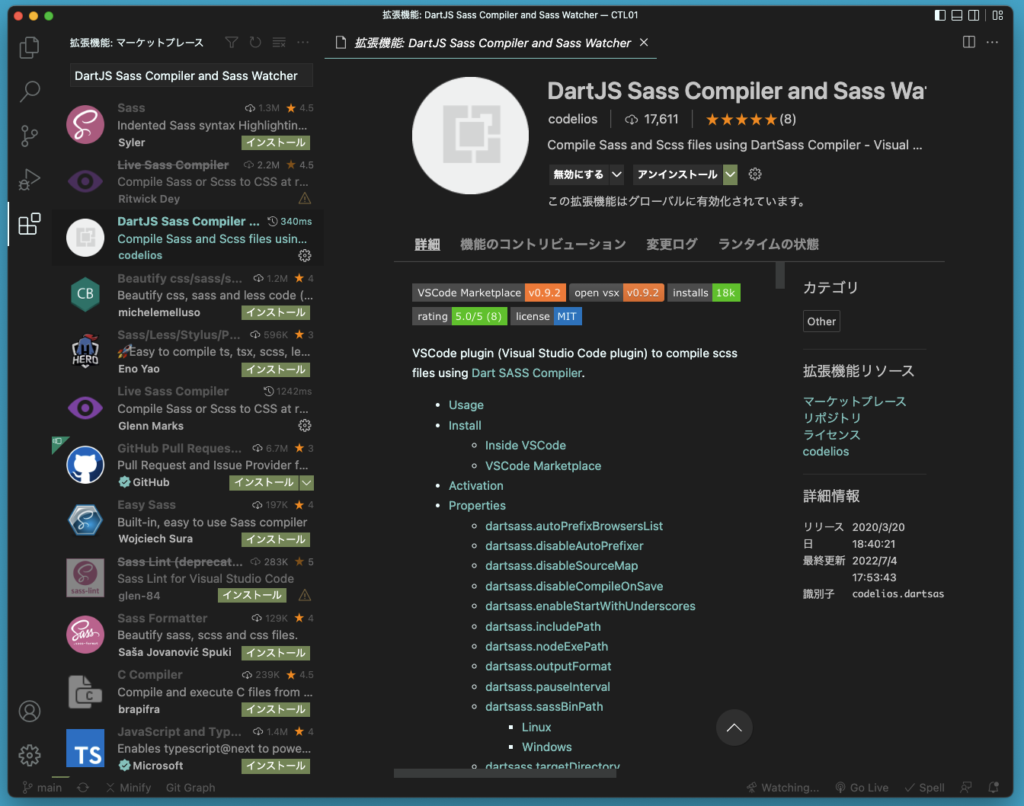This screenshot has width=1024, height=806.
Task: Open gear settings for Glenn Marks Live Sass Compiler
Action: [304, 425]
